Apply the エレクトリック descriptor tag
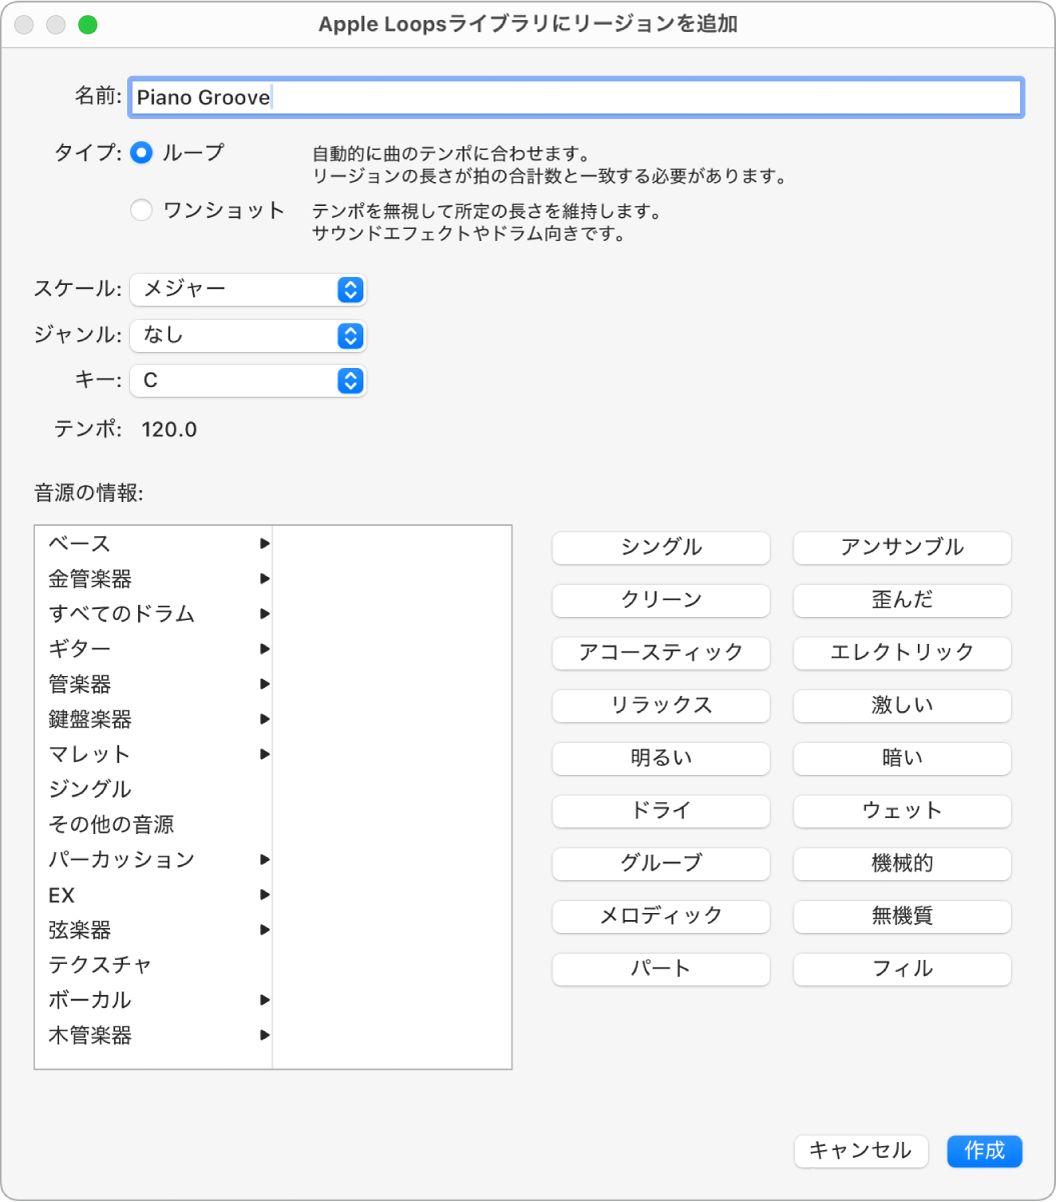The image size is (1056, 1202). (x=901, y=653)
